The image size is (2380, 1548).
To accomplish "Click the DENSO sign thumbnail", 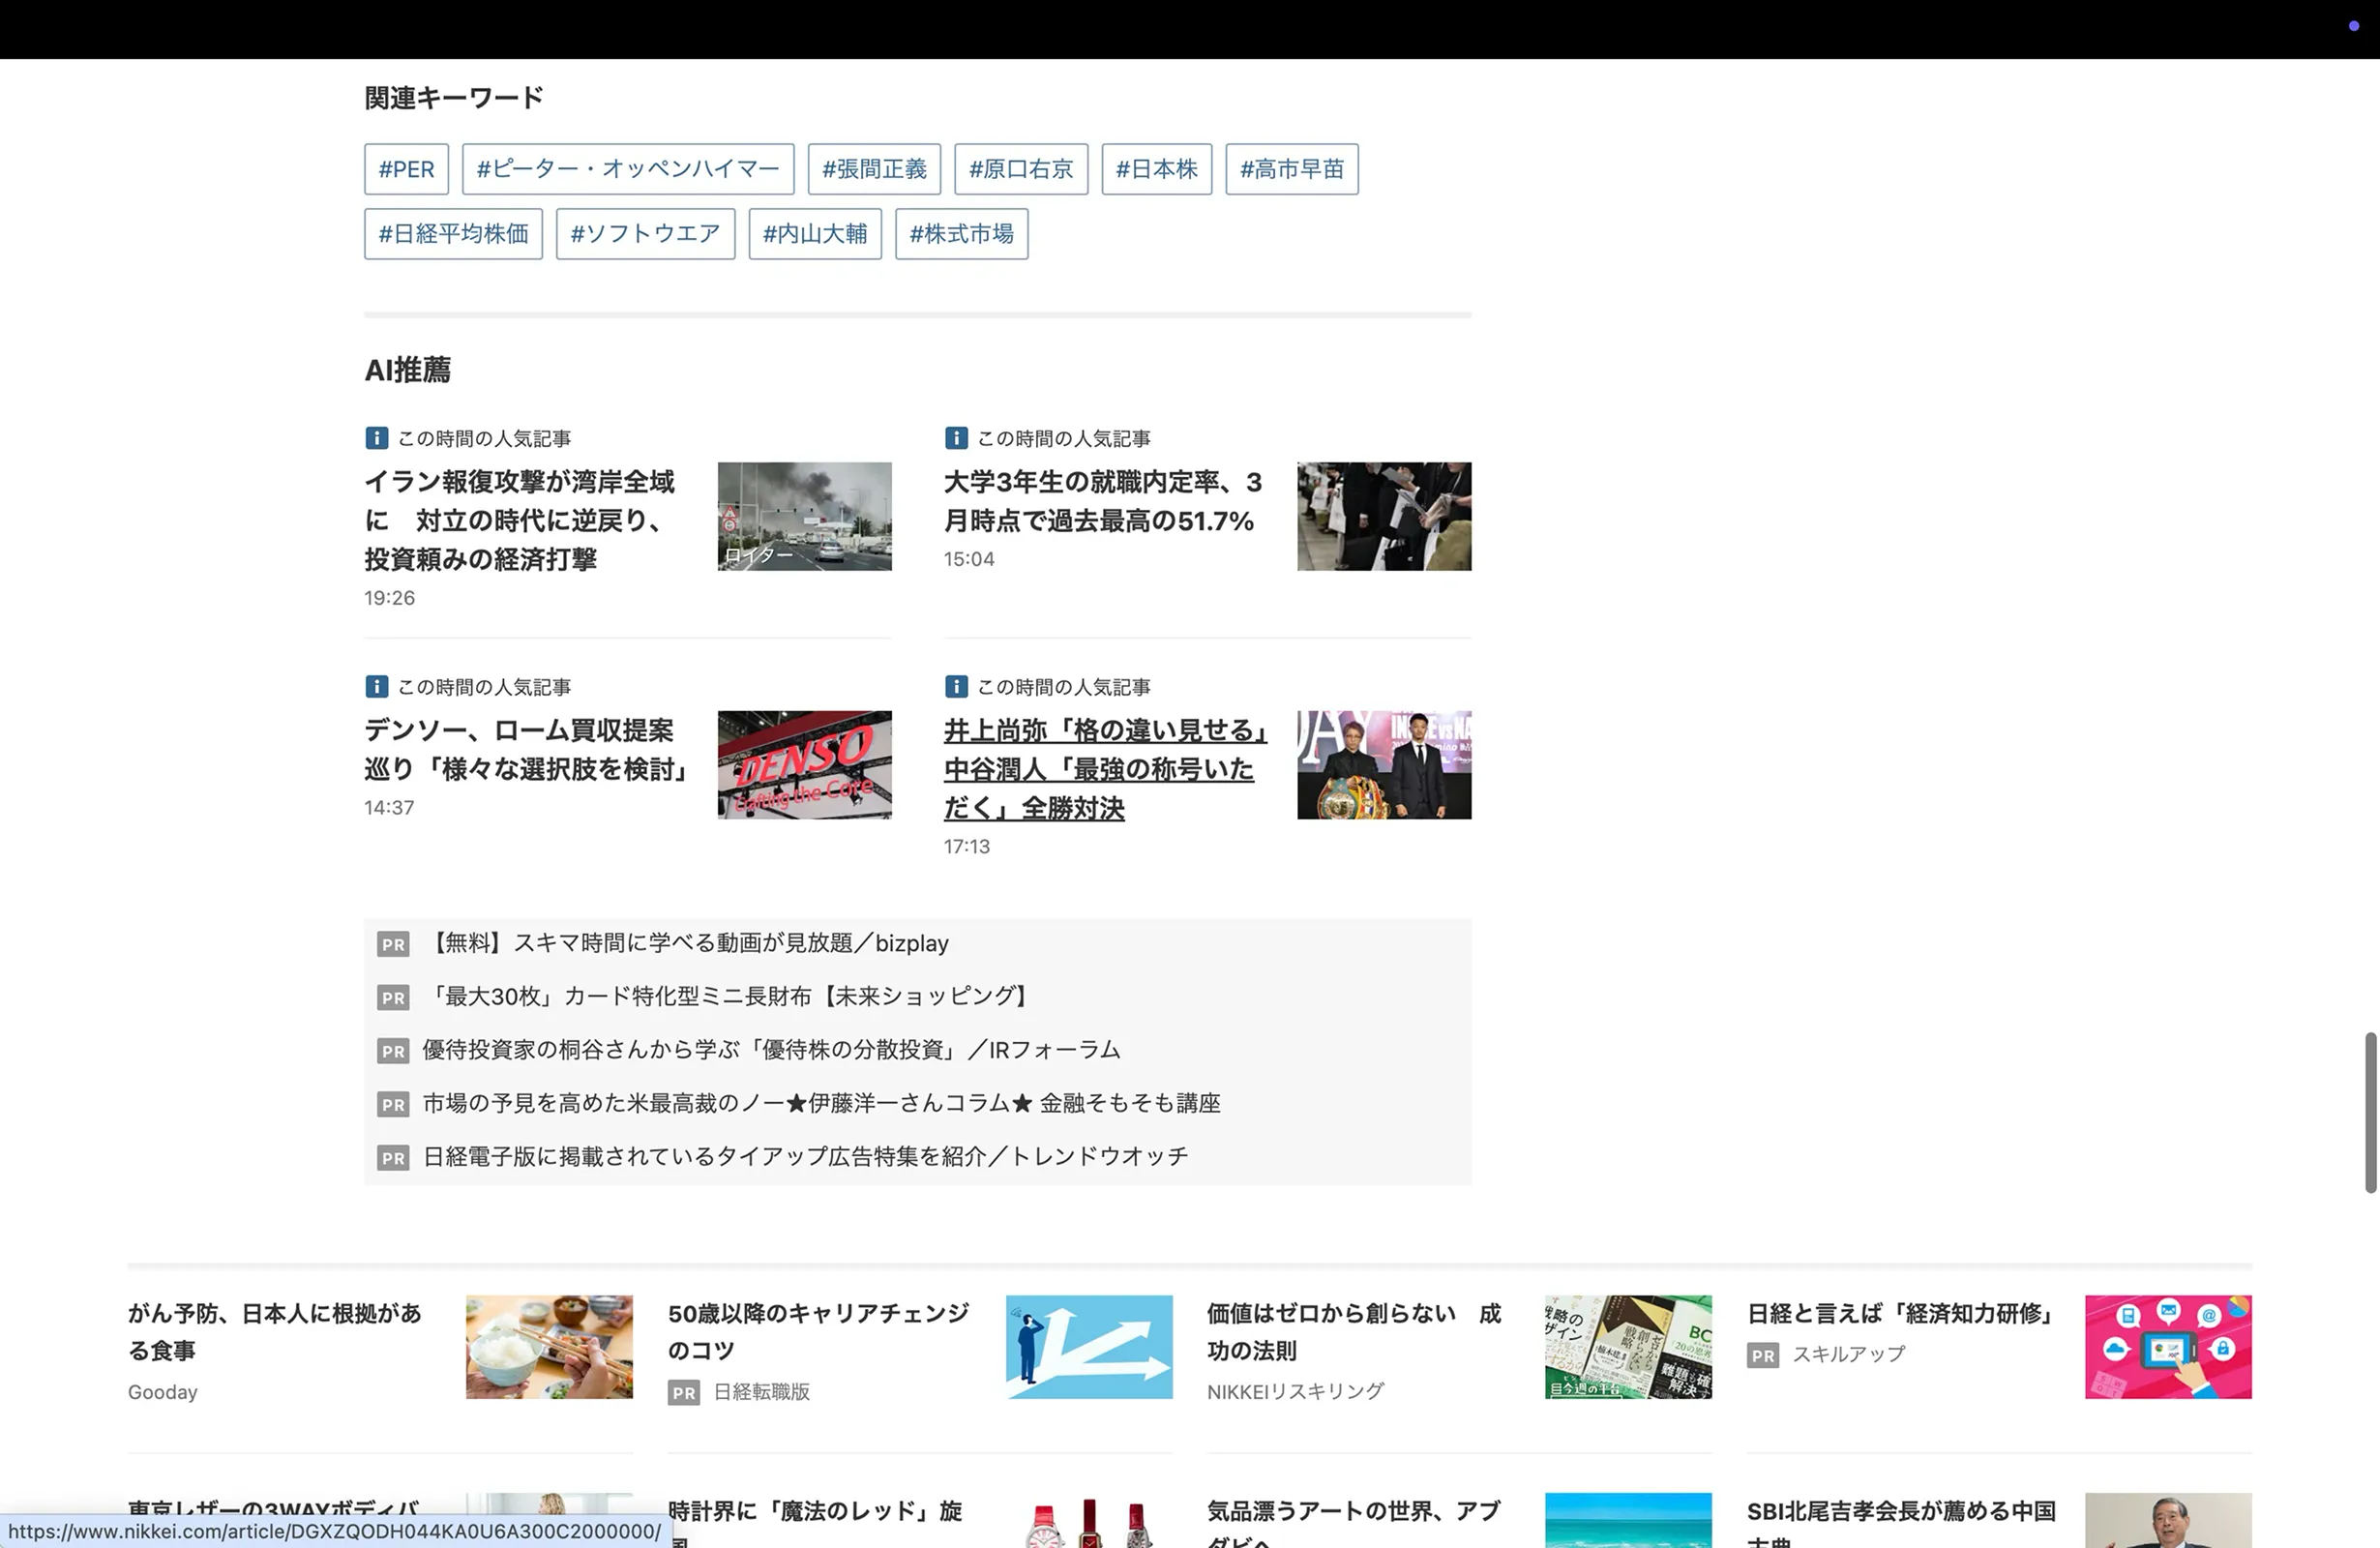I will [804, 765].
